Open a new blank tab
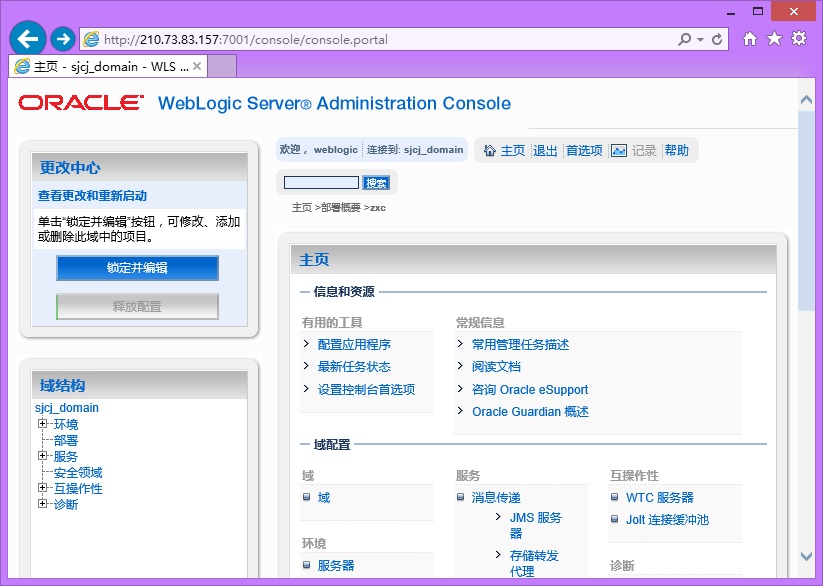823x586 pixels. pyautogui.click(x=222, y=67)
